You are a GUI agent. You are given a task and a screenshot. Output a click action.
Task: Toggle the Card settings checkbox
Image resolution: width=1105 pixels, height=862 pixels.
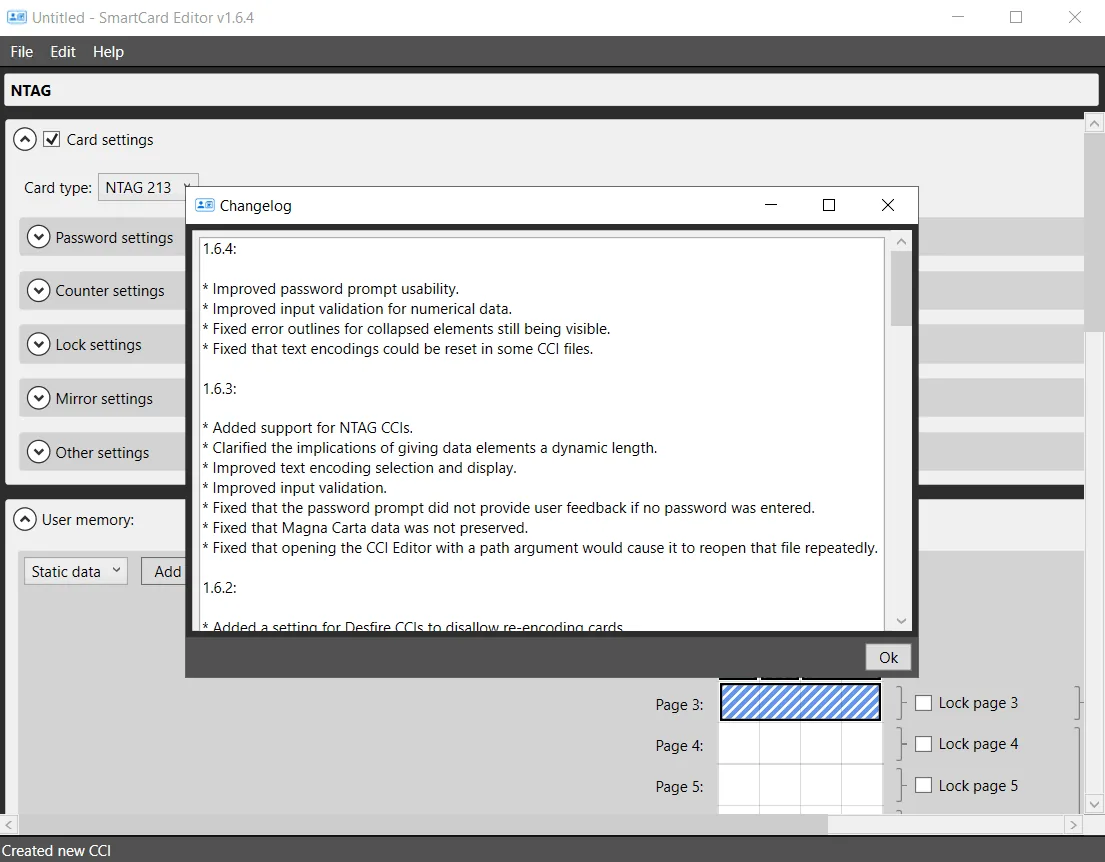51,139
